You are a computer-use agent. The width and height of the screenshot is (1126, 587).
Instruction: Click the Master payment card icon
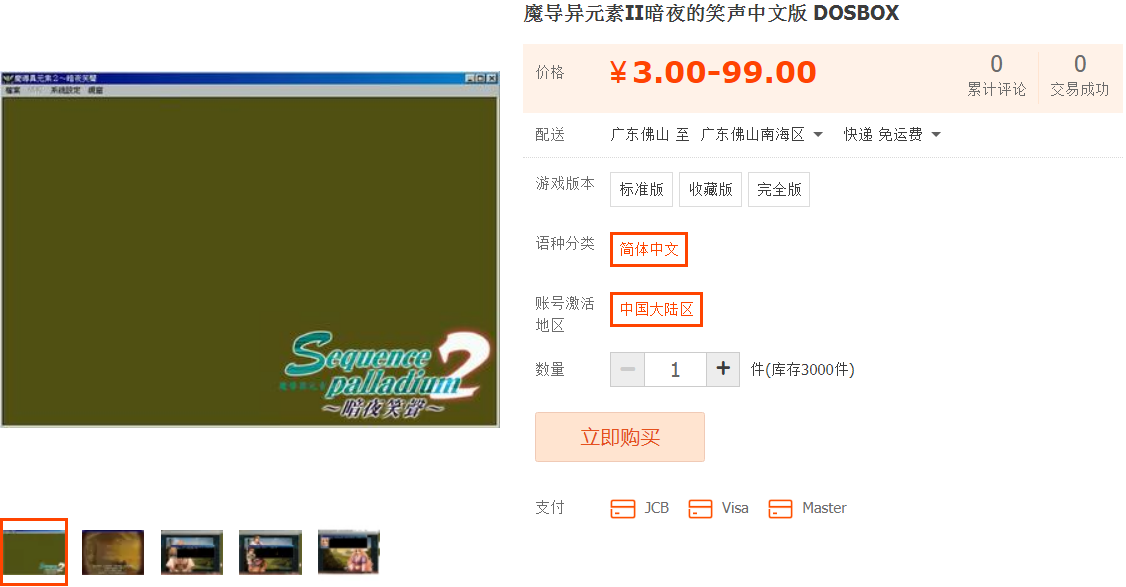click(780, 509)
